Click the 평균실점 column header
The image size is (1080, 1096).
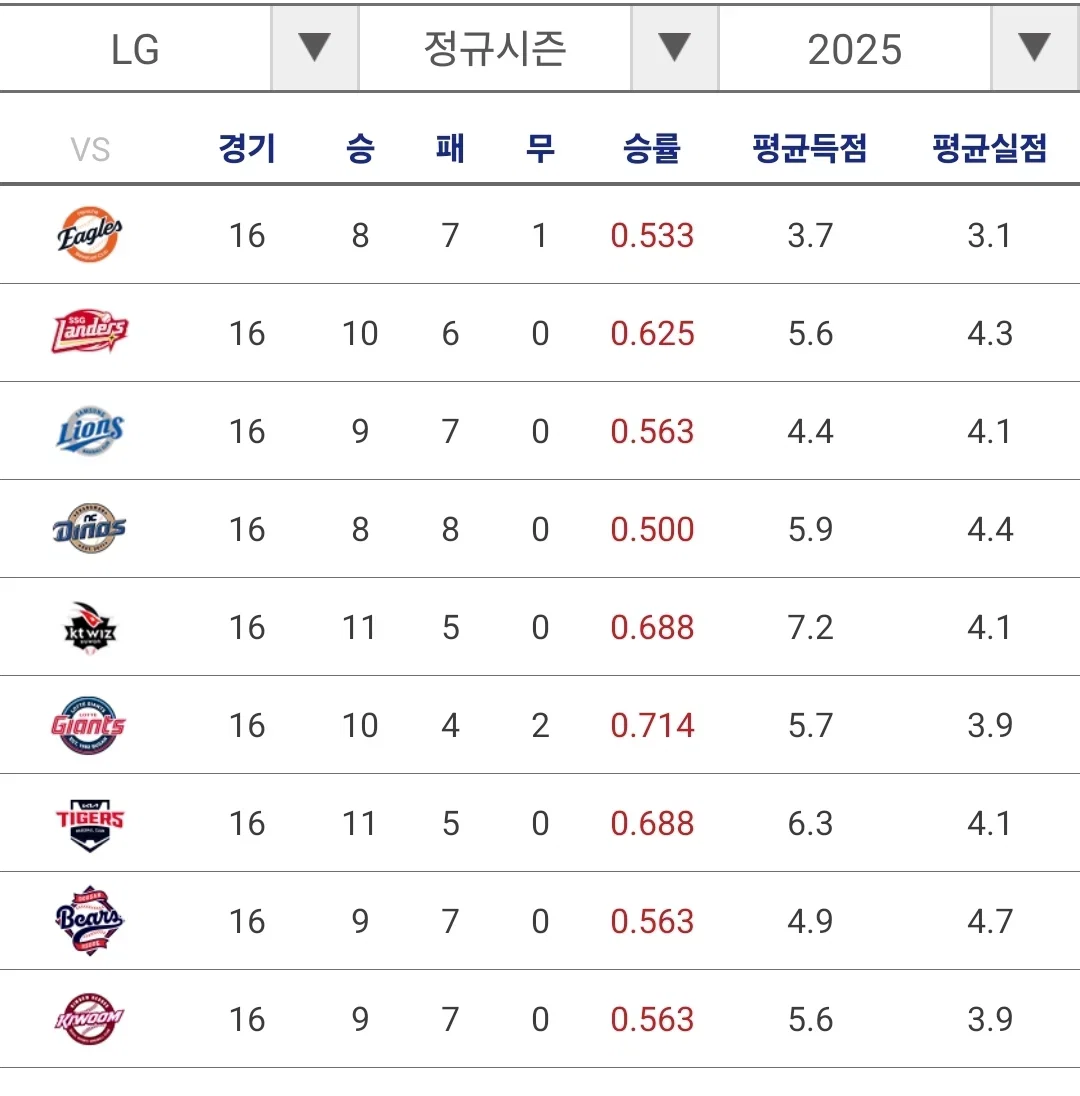[x=990, y=148]
